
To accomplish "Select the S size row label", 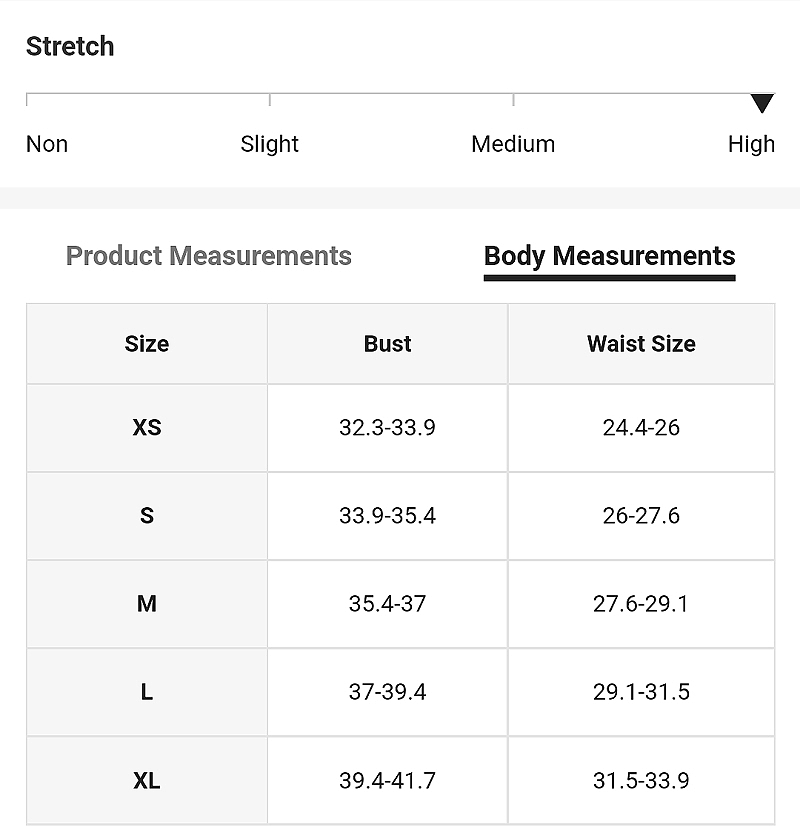I will tap(147, 515).
